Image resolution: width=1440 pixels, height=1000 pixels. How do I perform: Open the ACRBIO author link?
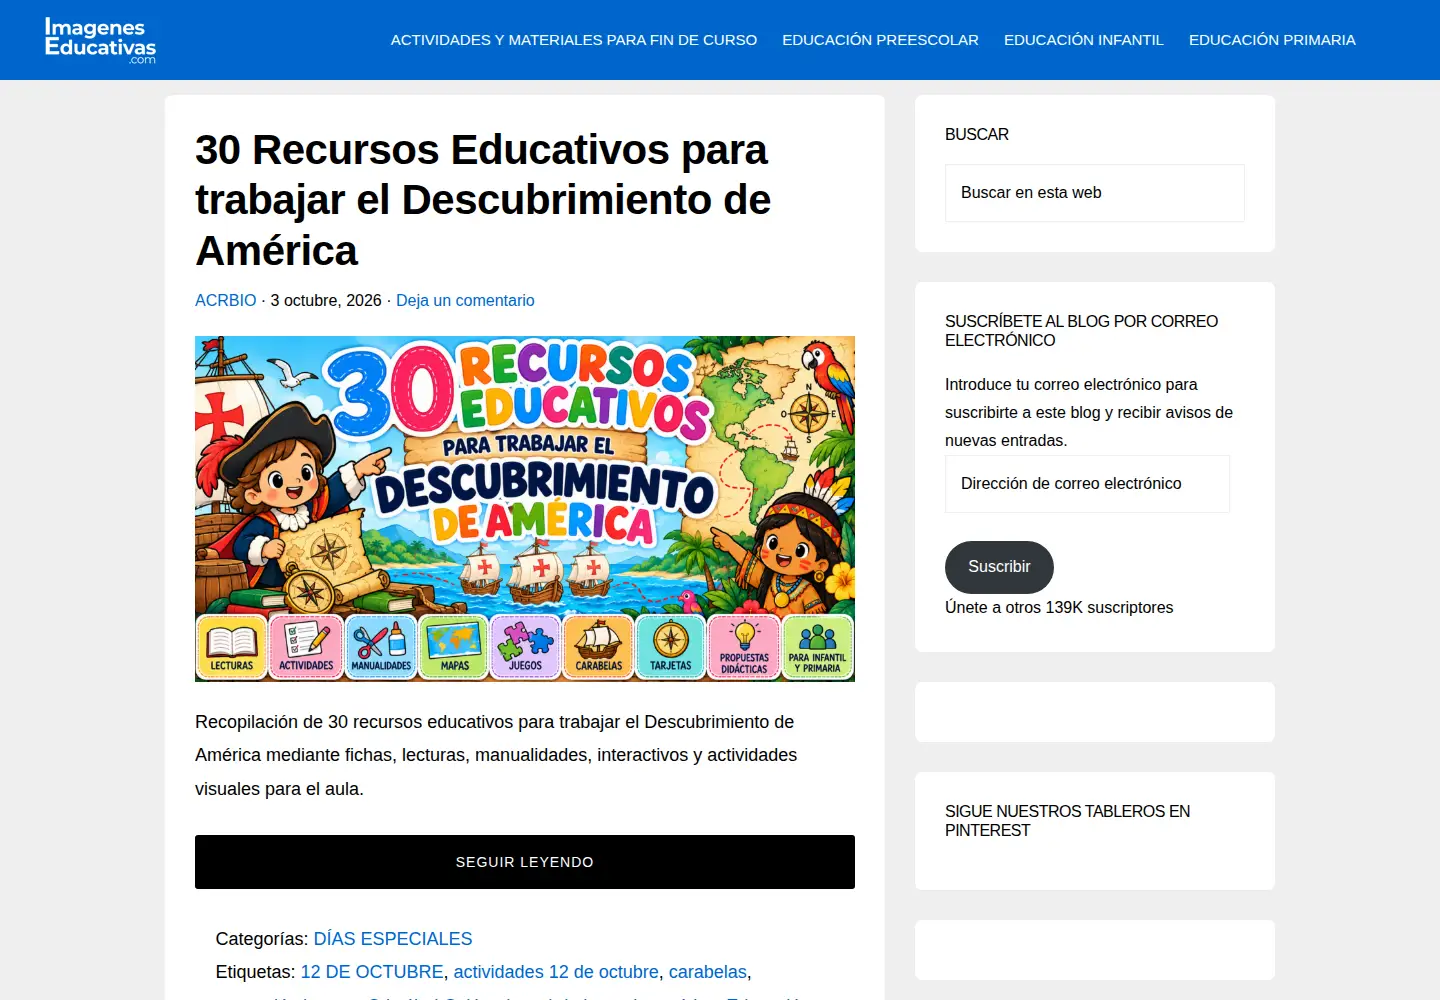(x=226, y=300)
